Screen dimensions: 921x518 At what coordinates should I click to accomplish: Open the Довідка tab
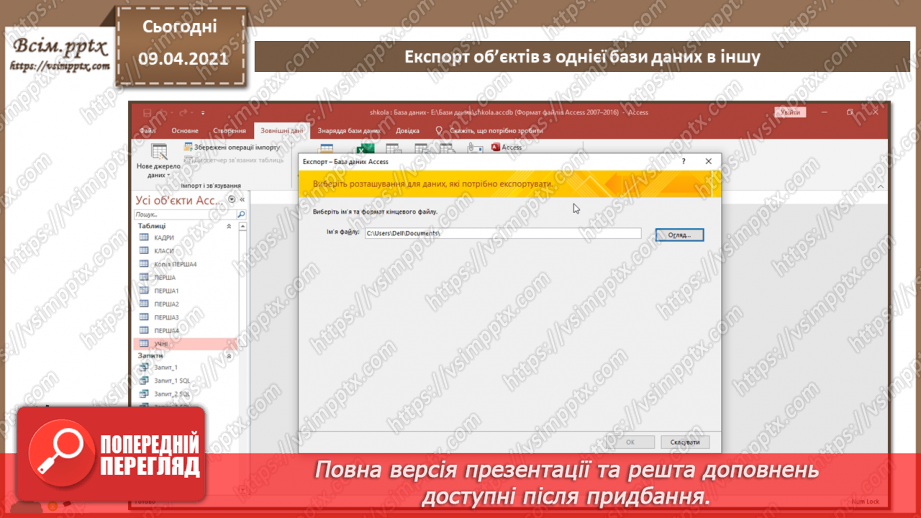[x=407, y=130]
